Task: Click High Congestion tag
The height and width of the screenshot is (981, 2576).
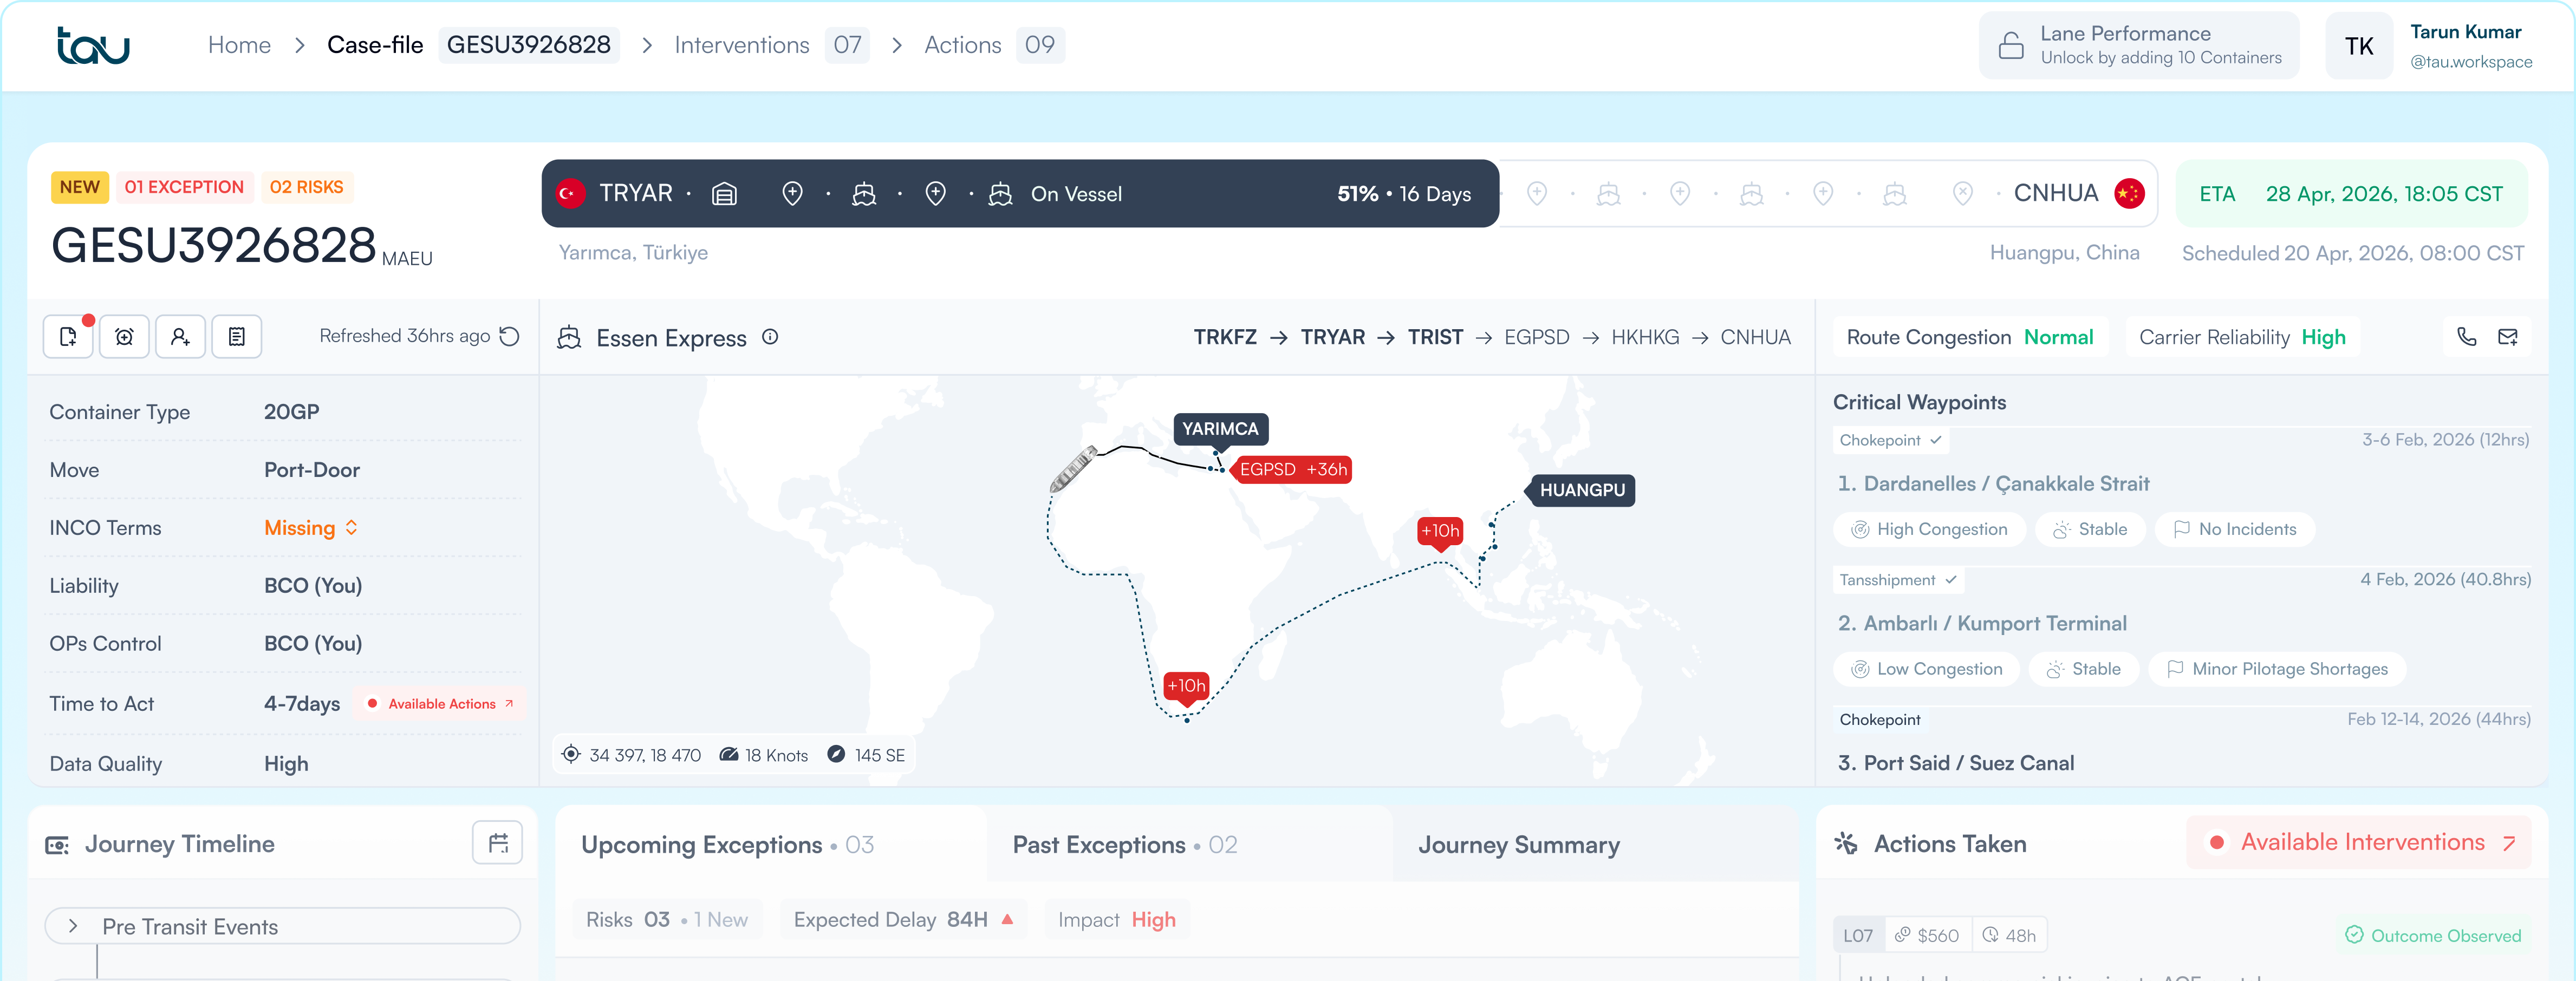Action: (x=1929, y=529)
